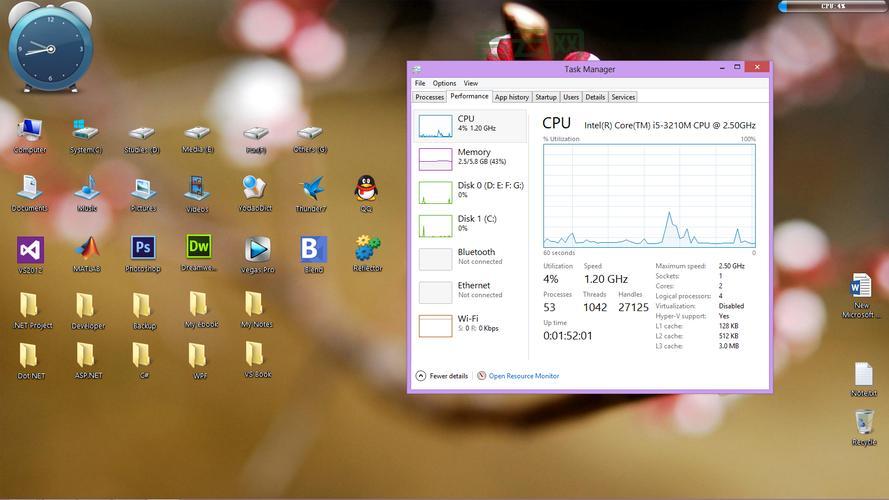This screenshot has width=889, height=500.
Task: Open the Media (E) drive icon
Action: tap(197, 139)
